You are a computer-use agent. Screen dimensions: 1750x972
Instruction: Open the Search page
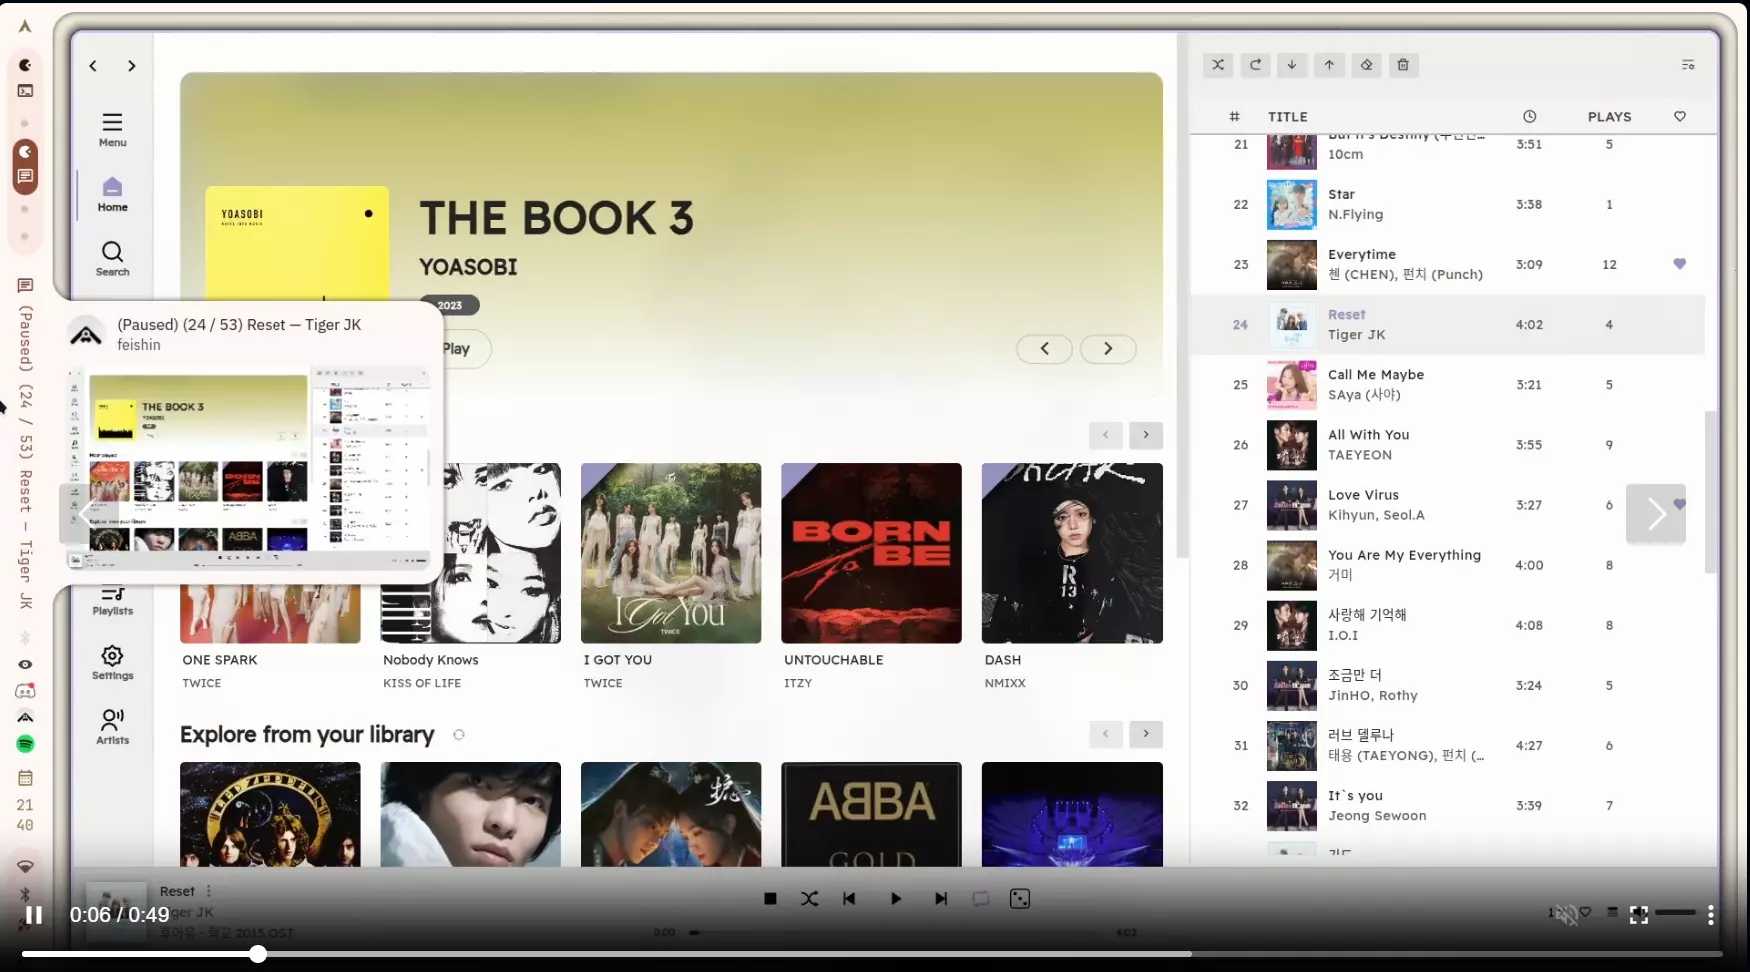[112, 259]
